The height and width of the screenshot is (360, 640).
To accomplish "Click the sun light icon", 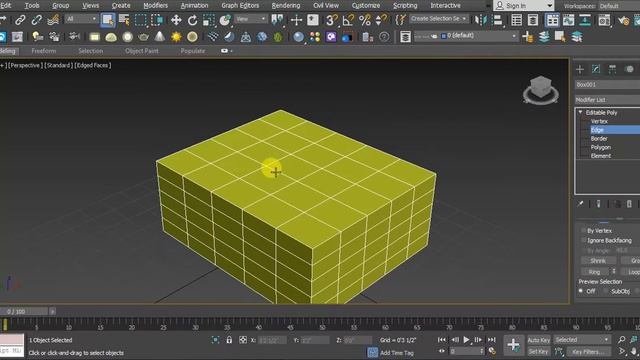I will tap(176, 37).
